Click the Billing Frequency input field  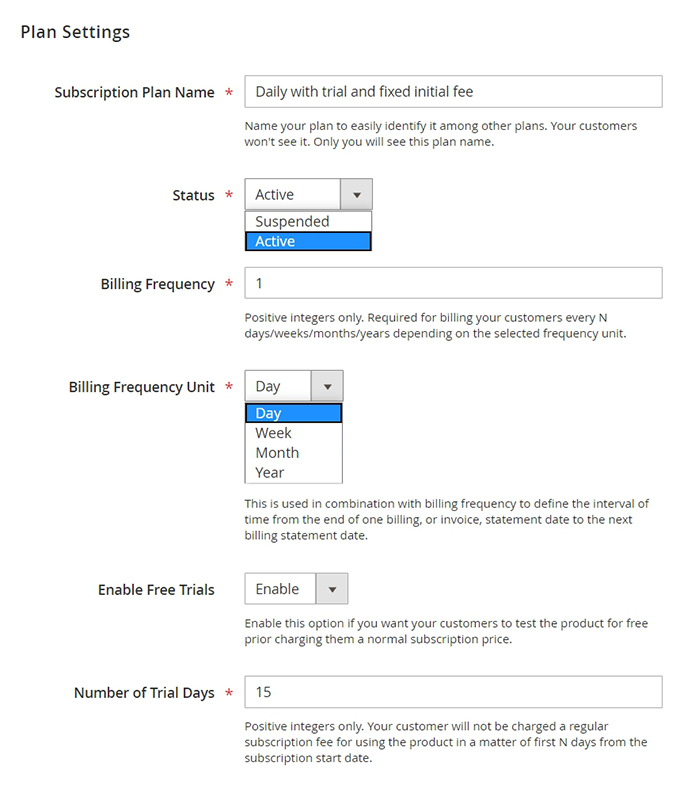453,283
